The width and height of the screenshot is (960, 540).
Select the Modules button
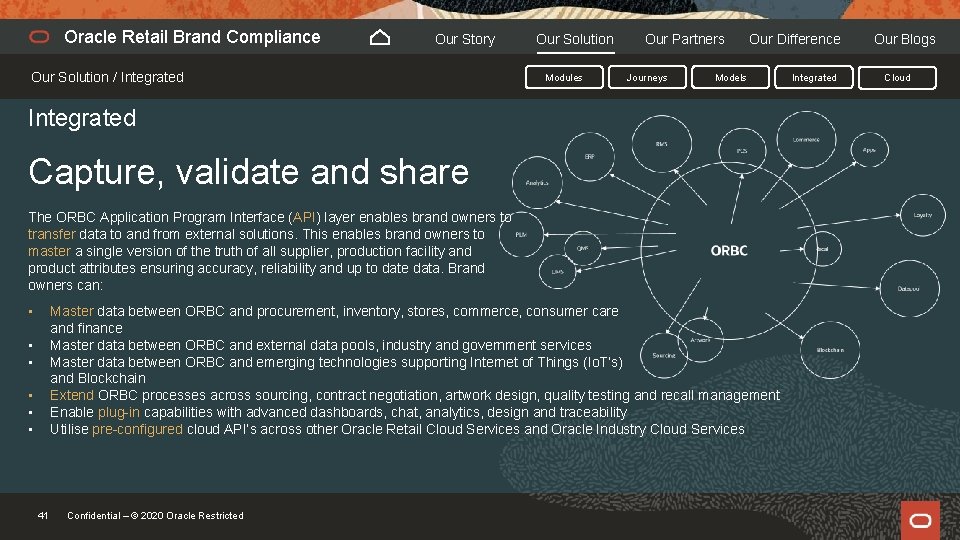564,78
